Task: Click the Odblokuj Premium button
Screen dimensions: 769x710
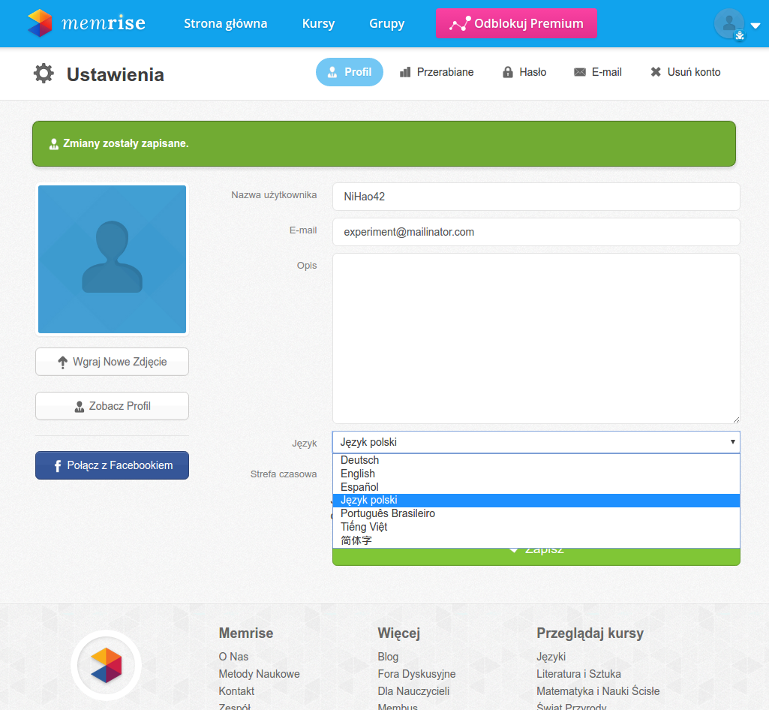Action: pos(516,23)
